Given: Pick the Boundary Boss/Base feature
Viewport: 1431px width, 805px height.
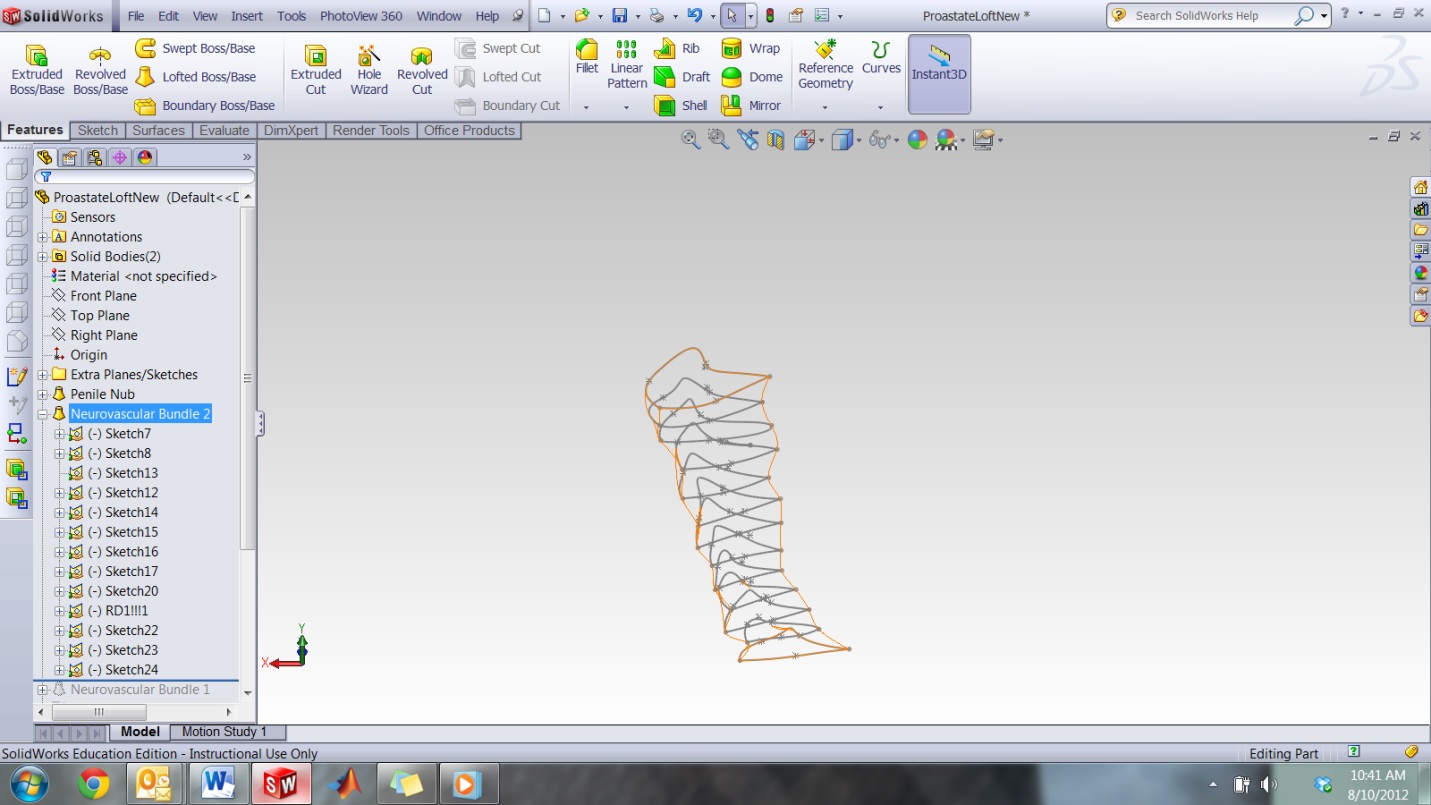Looking at the screenshot, I should coord(205,105).
